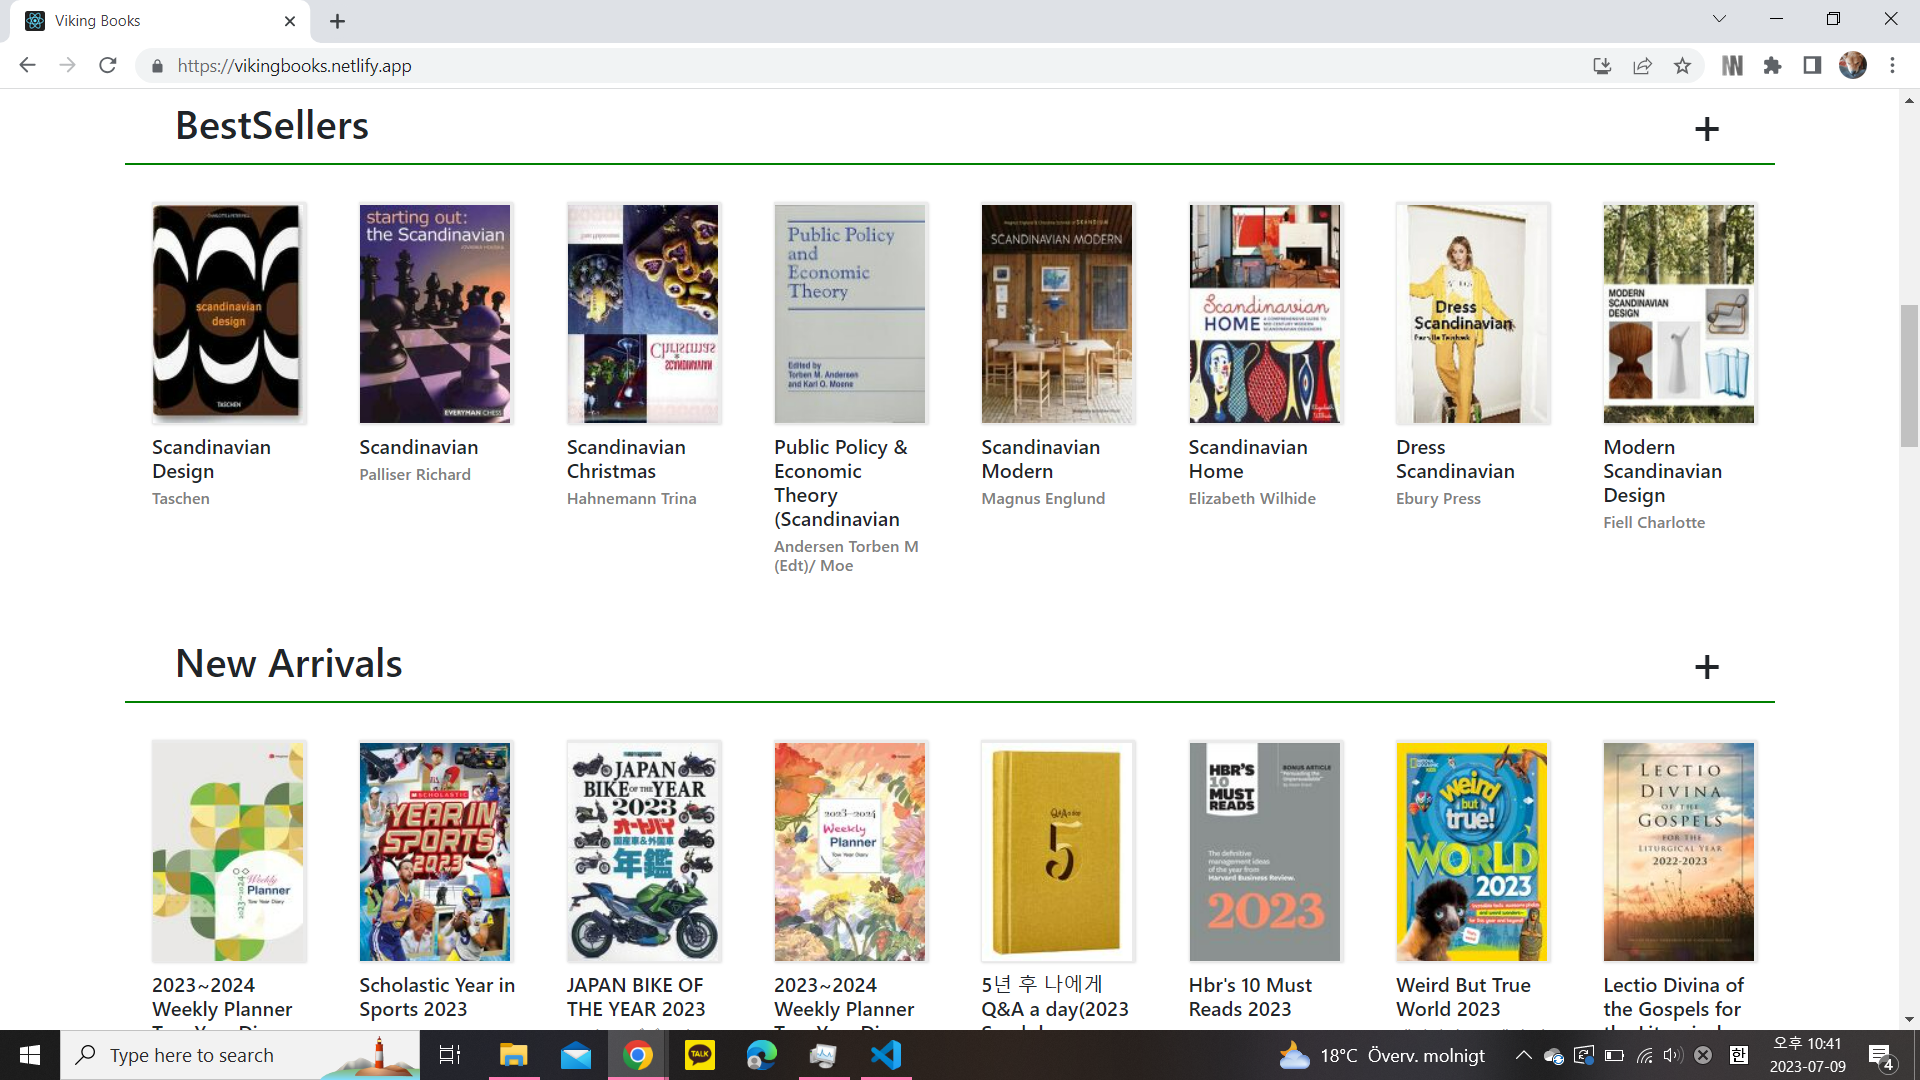Click the Weird But True World 2023 cover

click(x=1472, y=851)
